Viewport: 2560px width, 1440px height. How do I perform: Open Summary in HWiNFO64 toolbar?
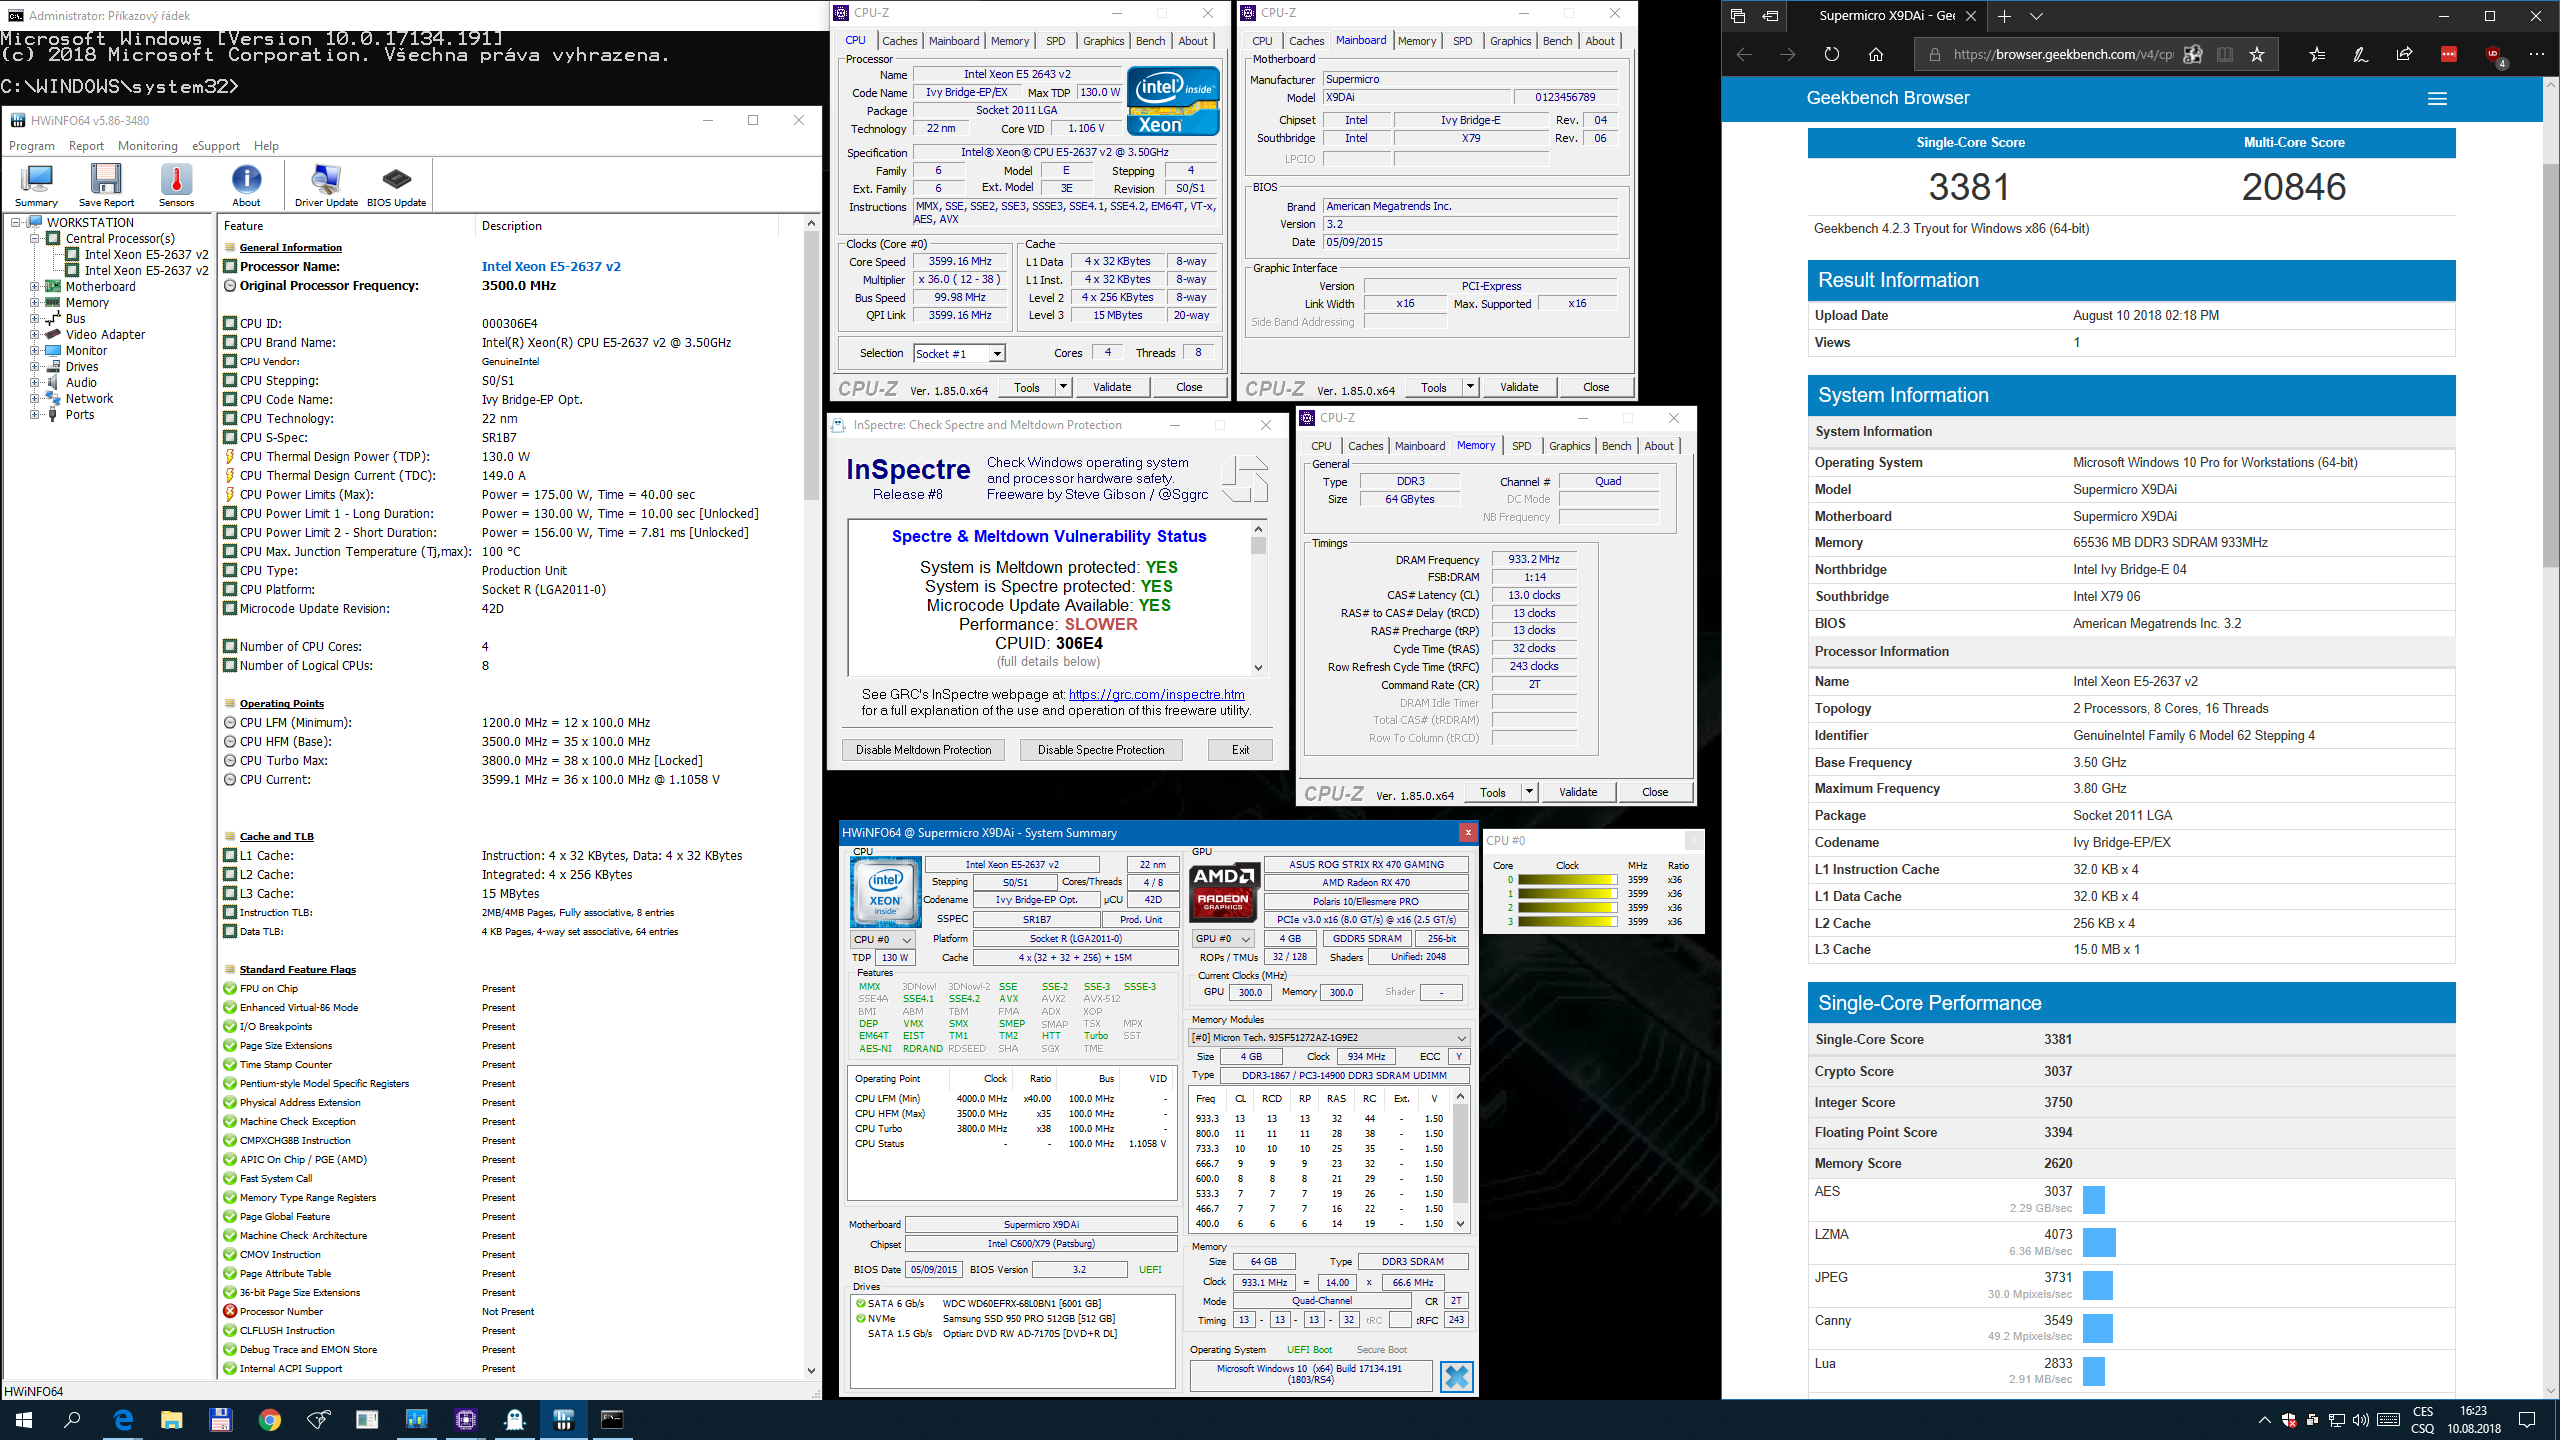click(x=36, y=185)
